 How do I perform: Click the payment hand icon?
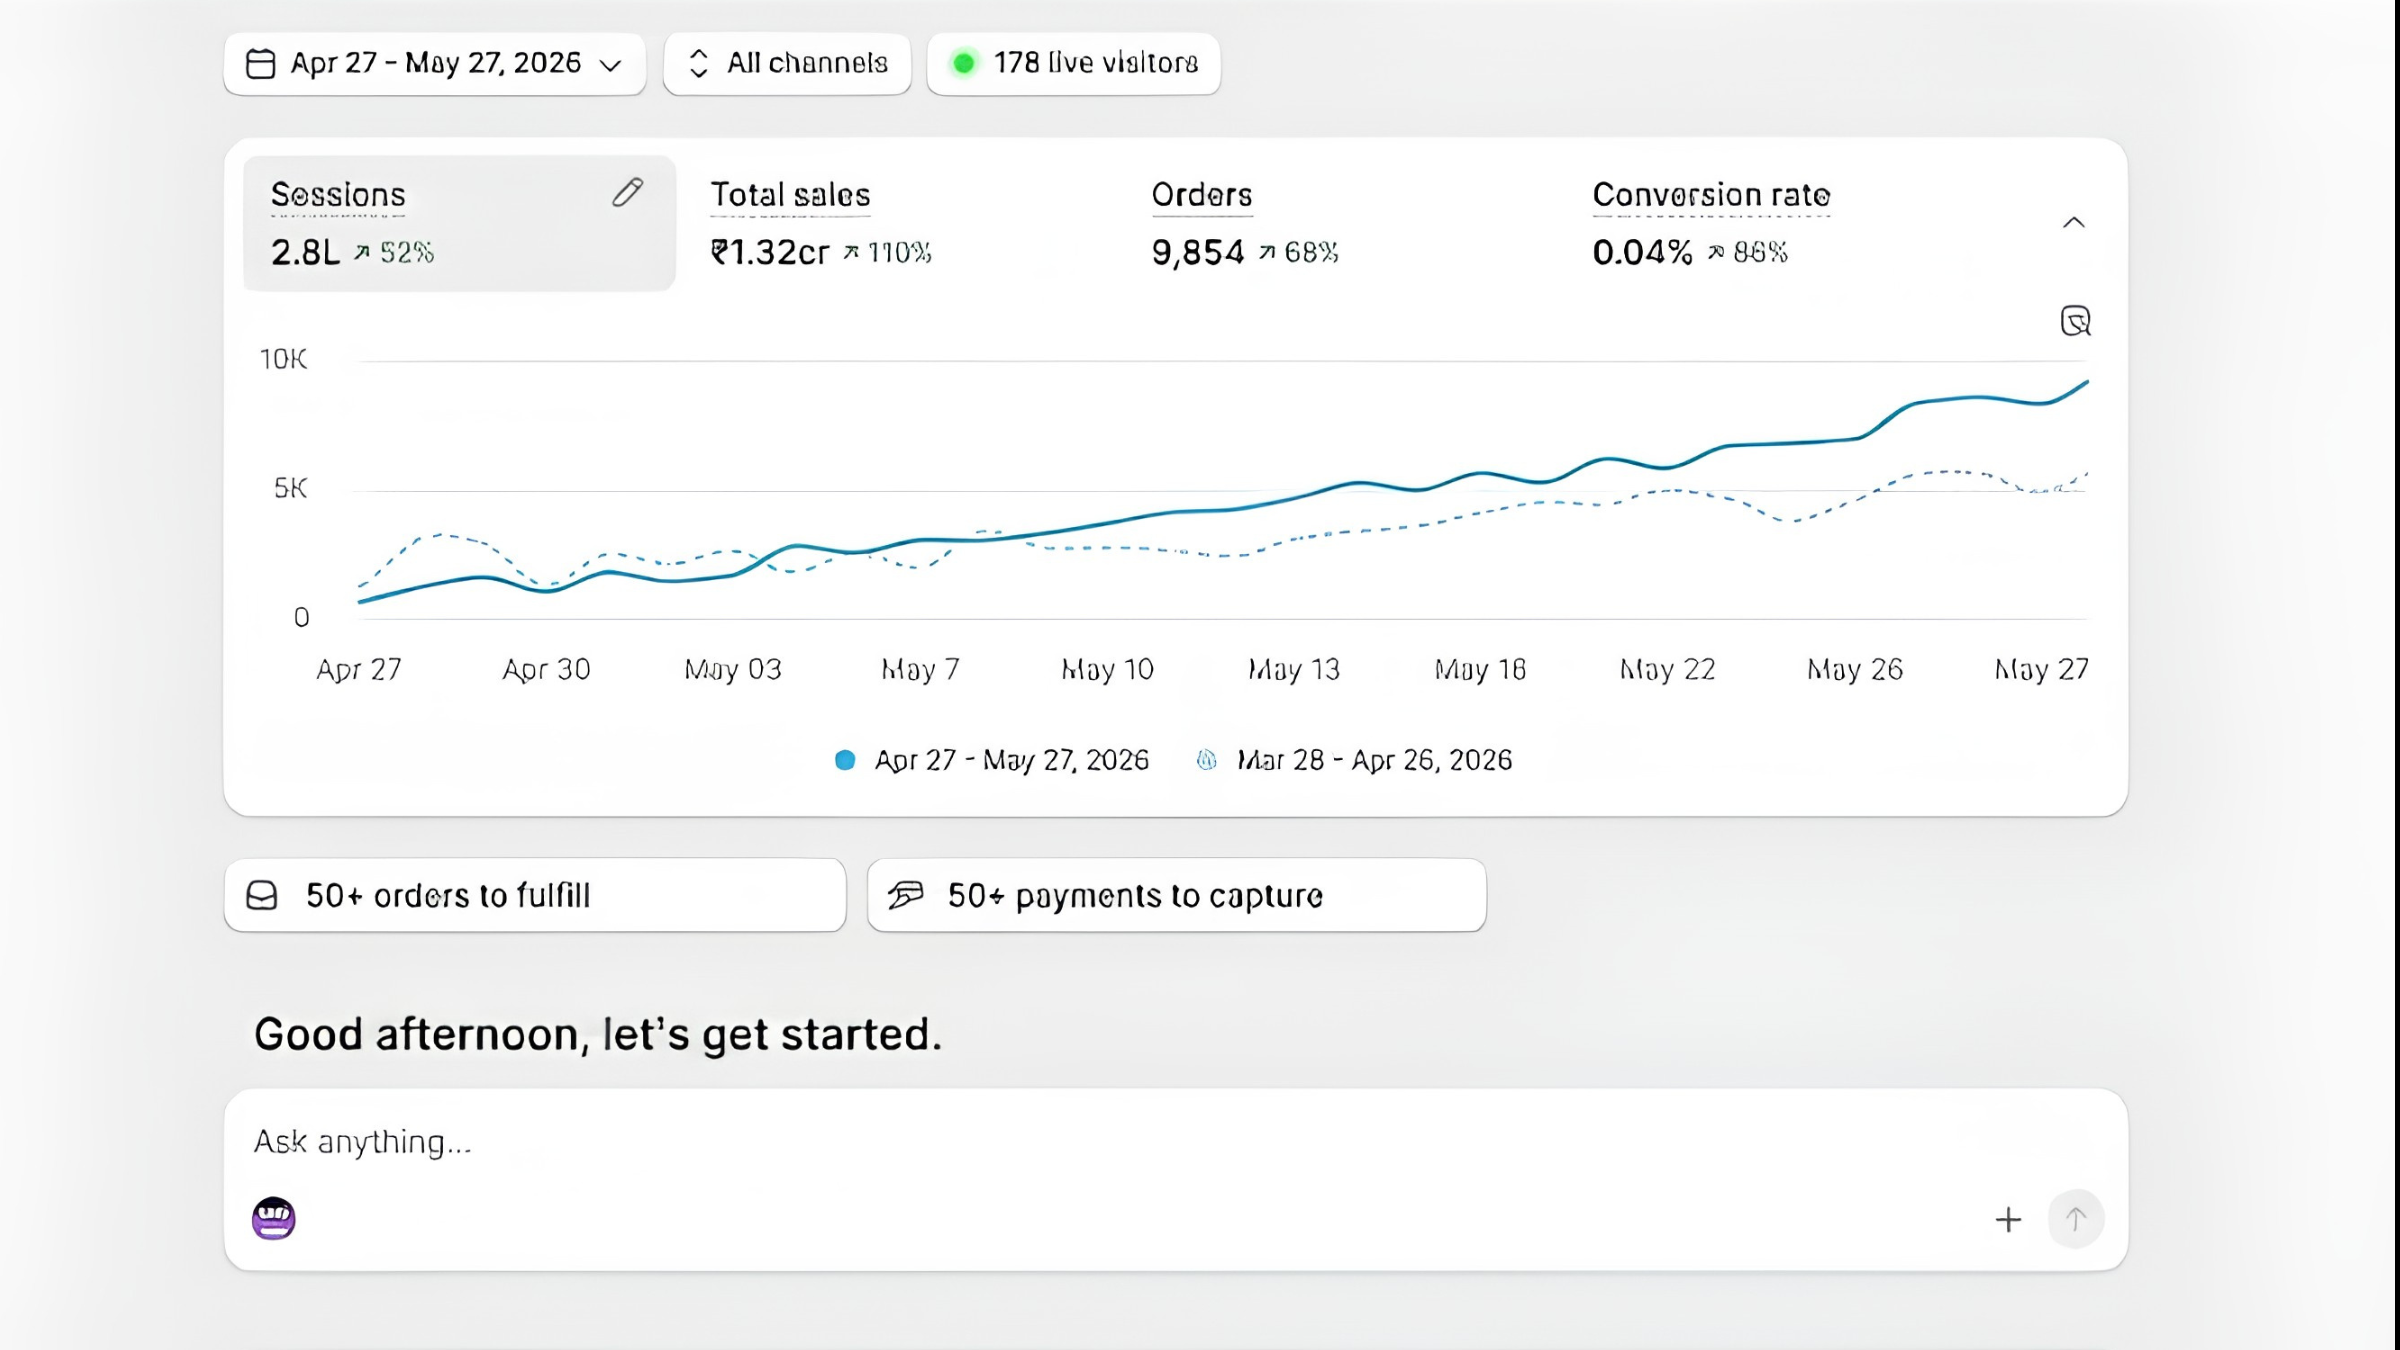pos(906,894)
